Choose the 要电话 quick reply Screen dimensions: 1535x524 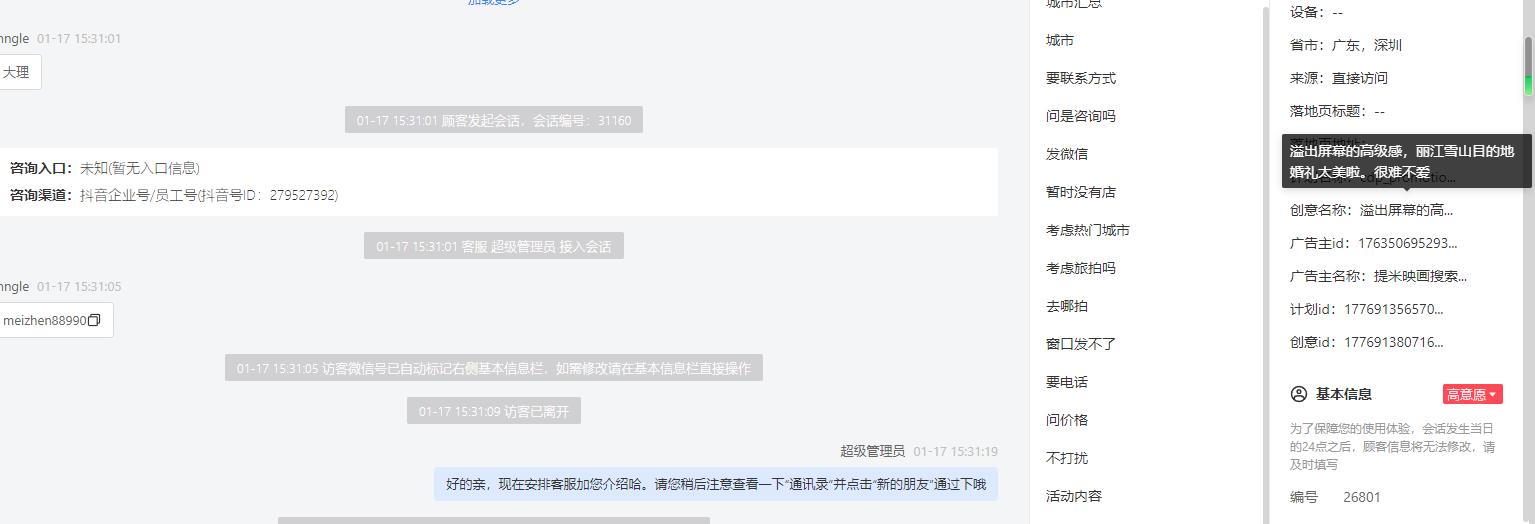coord(1067,382)
